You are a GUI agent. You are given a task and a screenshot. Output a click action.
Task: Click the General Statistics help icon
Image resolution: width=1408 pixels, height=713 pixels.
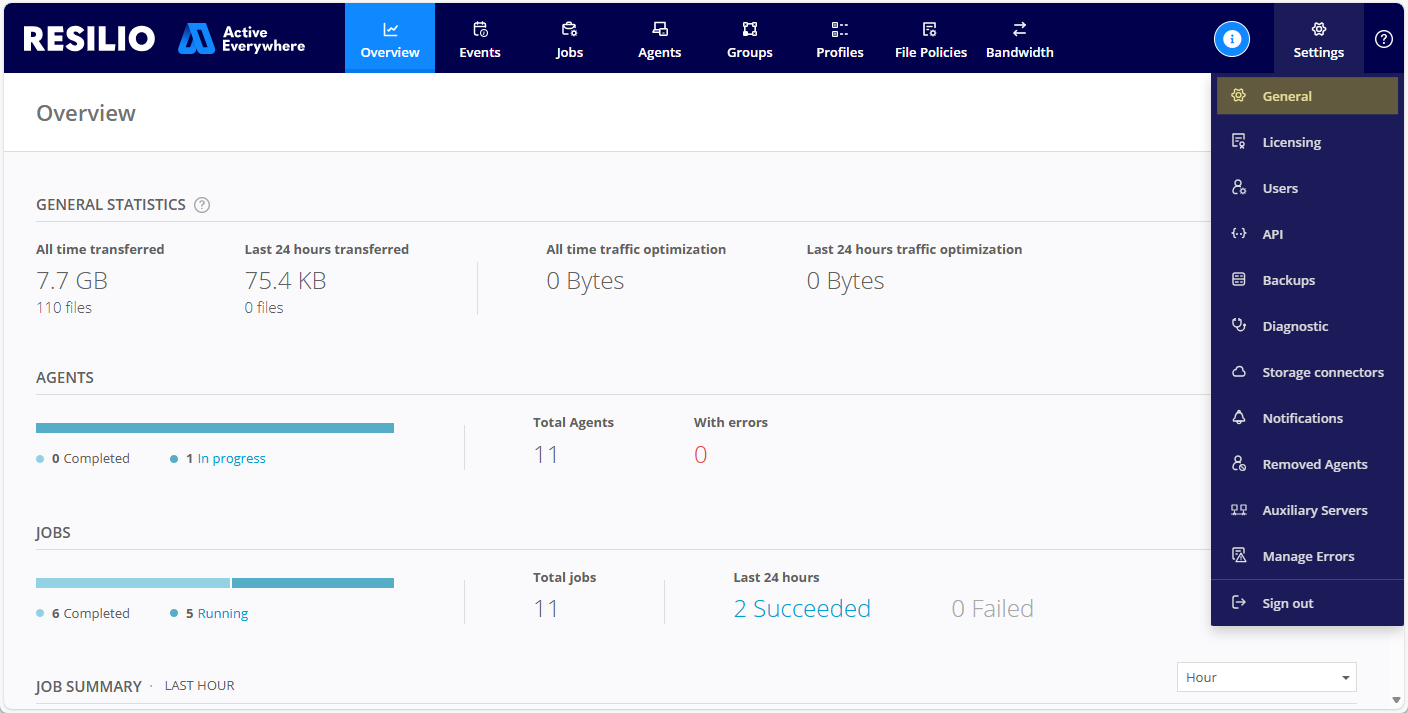pos(202,205)
